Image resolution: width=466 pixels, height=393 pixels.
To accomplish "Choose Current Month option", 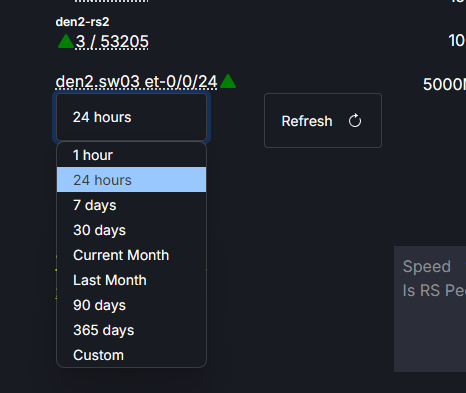I will (131, 255).
